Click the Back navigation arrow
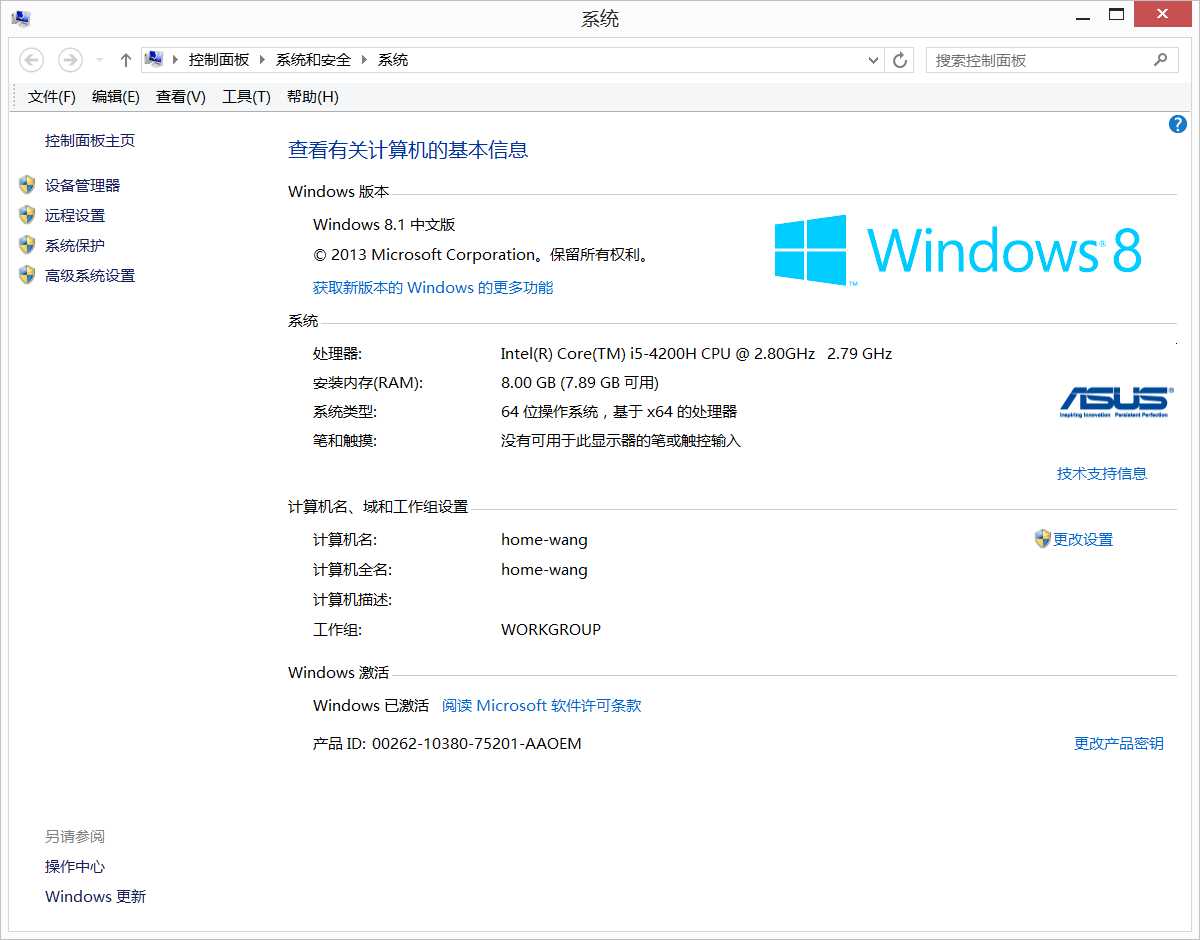Screen dimensions: 1200x940 click(x=32, y=60)
